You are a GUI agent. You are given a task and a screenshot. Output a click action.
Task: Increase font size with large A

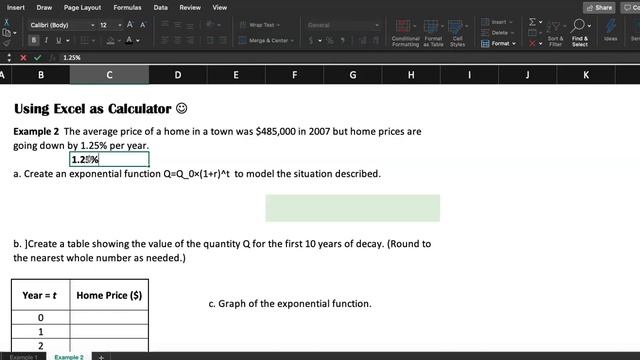[130, 25]
